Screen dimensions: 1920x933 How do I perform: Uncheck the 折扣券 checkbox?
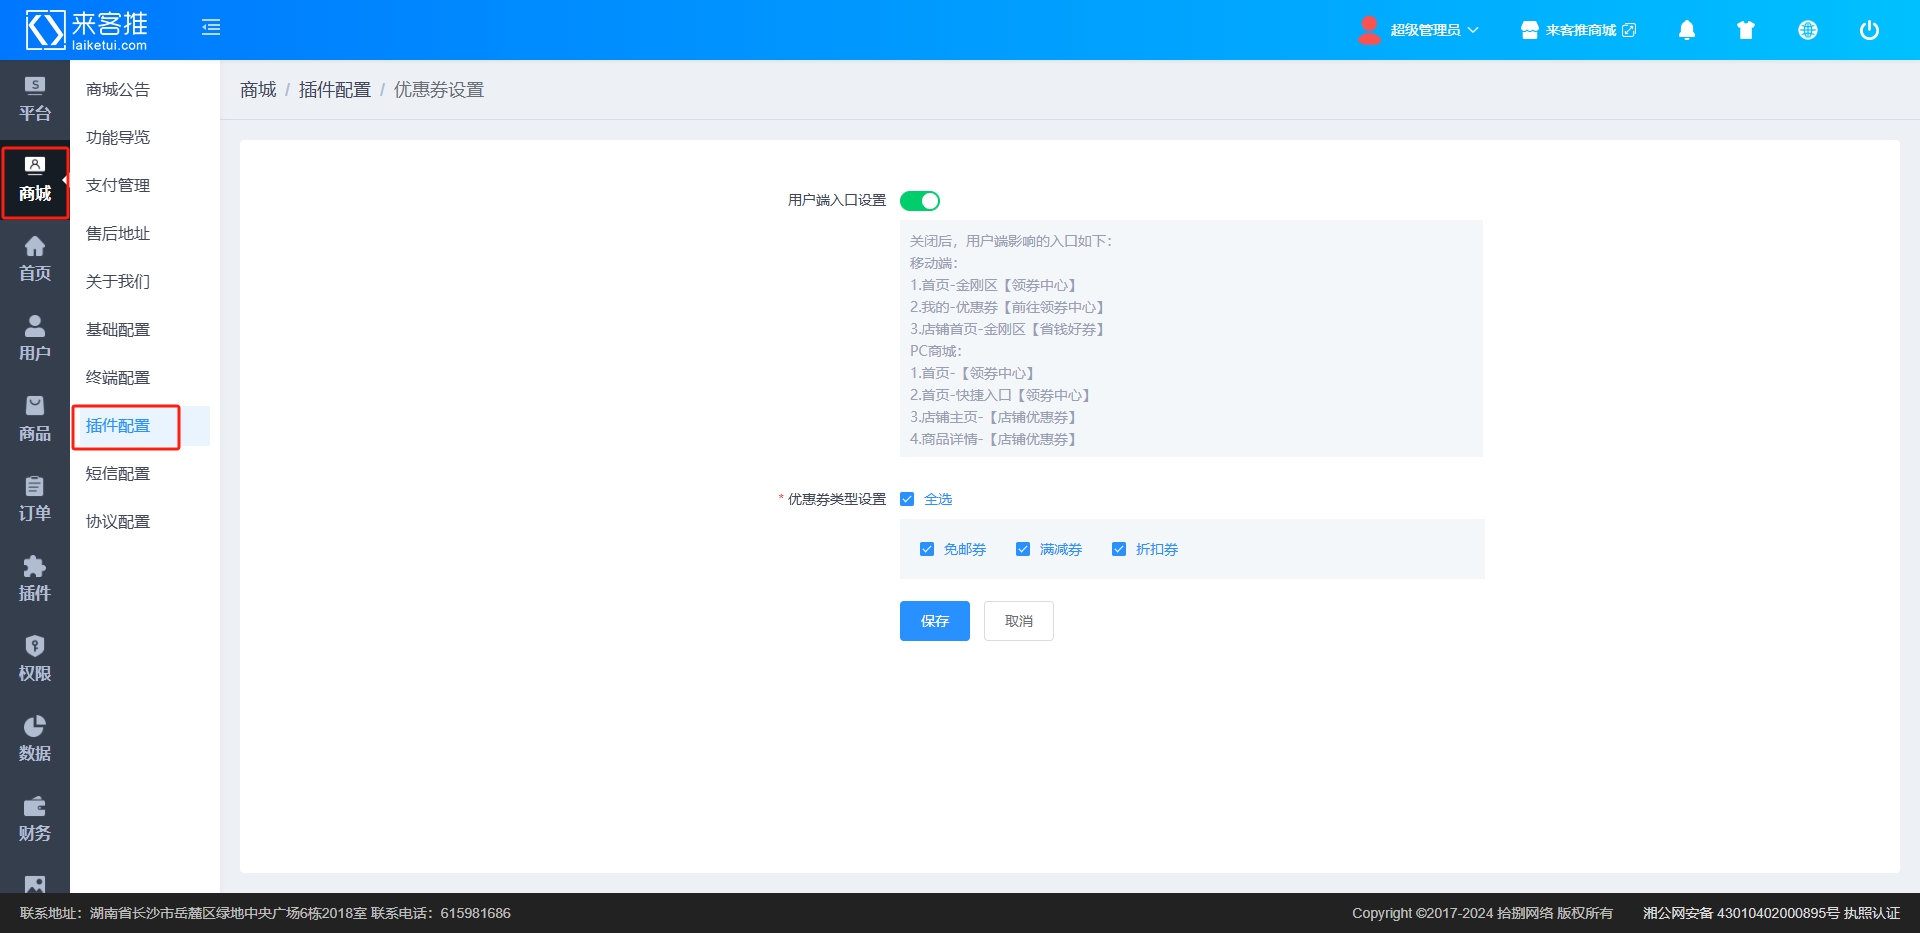coord(1119,549)
